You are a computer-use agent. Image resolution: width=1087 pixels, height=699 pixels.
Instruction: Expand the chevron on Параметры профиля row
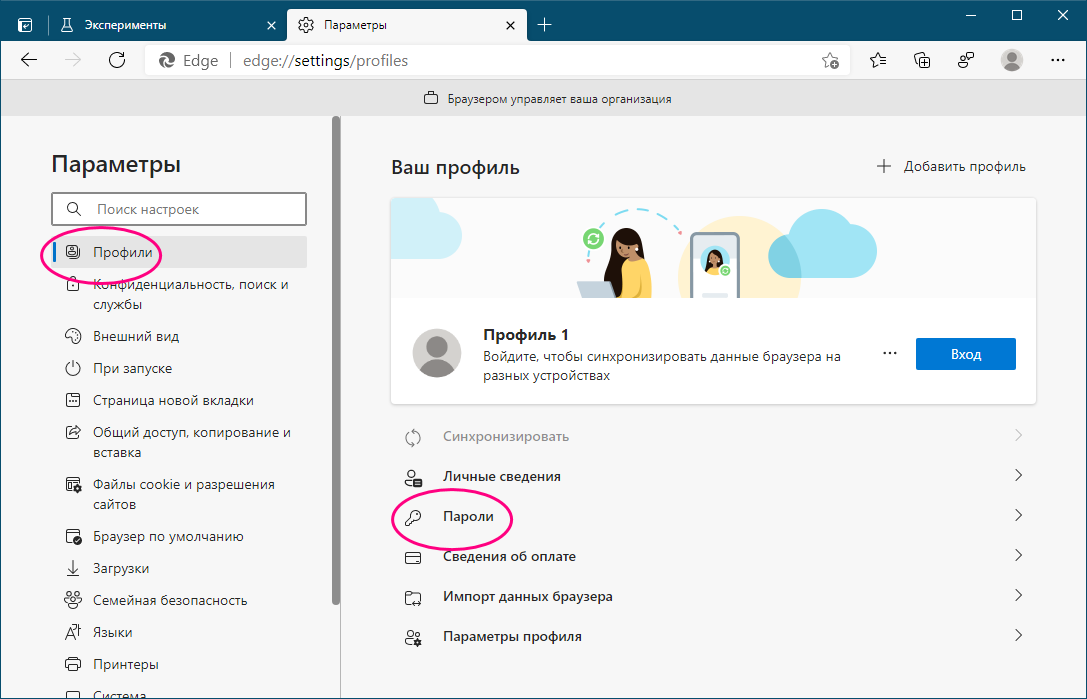click(1018, 635)
